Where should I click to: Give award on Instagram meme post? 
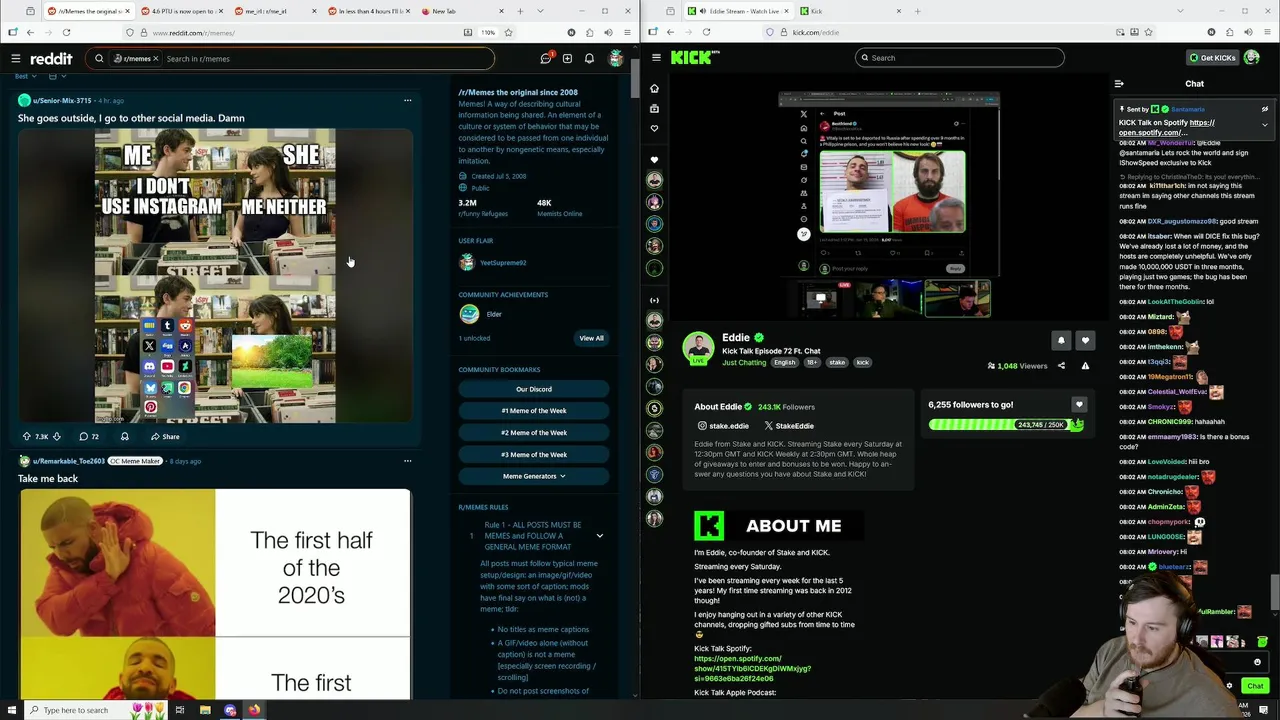click(x=124, y=436)
